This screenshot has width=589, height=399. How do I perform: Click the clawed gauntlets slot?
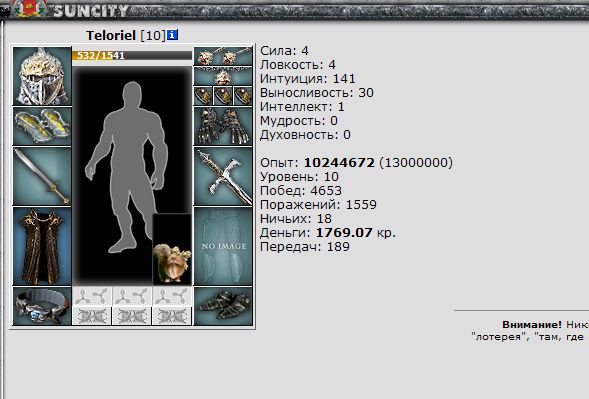[x=223, y=126]
